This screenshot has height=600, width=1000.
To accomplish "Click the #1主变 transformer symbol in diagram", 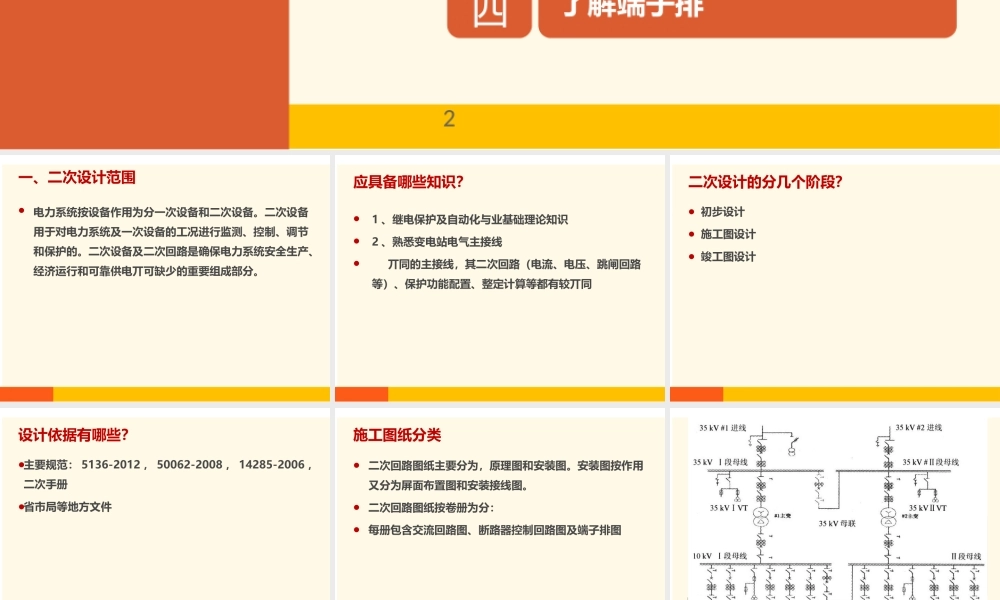I will click(761, 517).
